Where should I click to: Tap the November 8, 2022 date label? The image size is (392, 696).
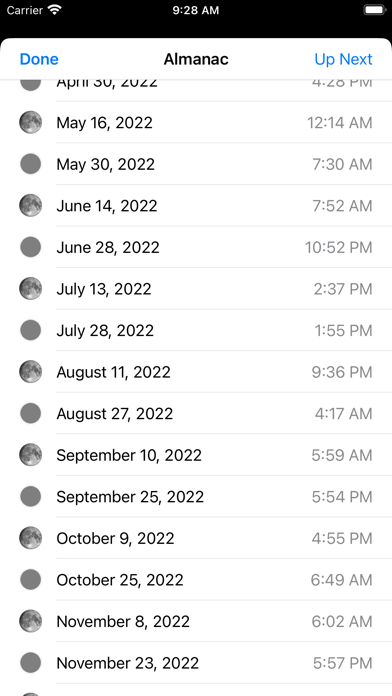point(123,621)
